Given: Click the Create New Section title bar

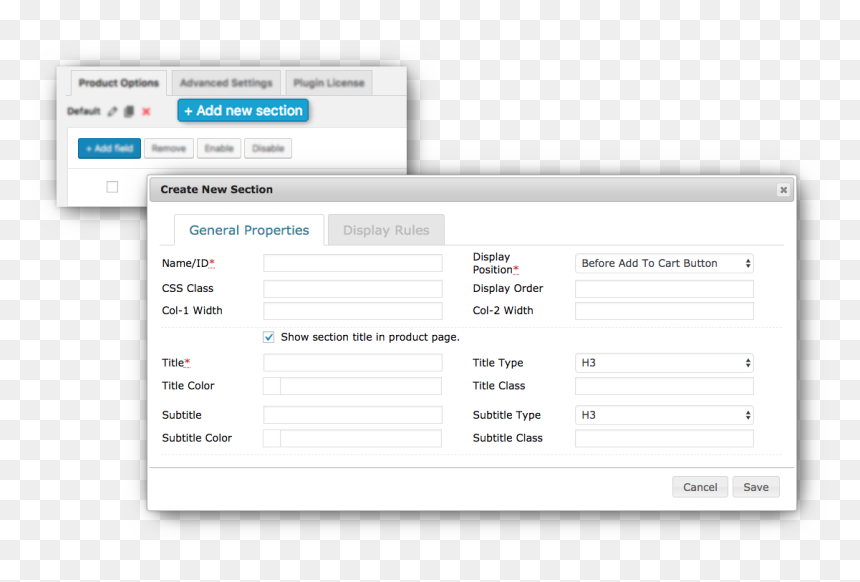Looking at the screenshot, I should click(472, 190).
